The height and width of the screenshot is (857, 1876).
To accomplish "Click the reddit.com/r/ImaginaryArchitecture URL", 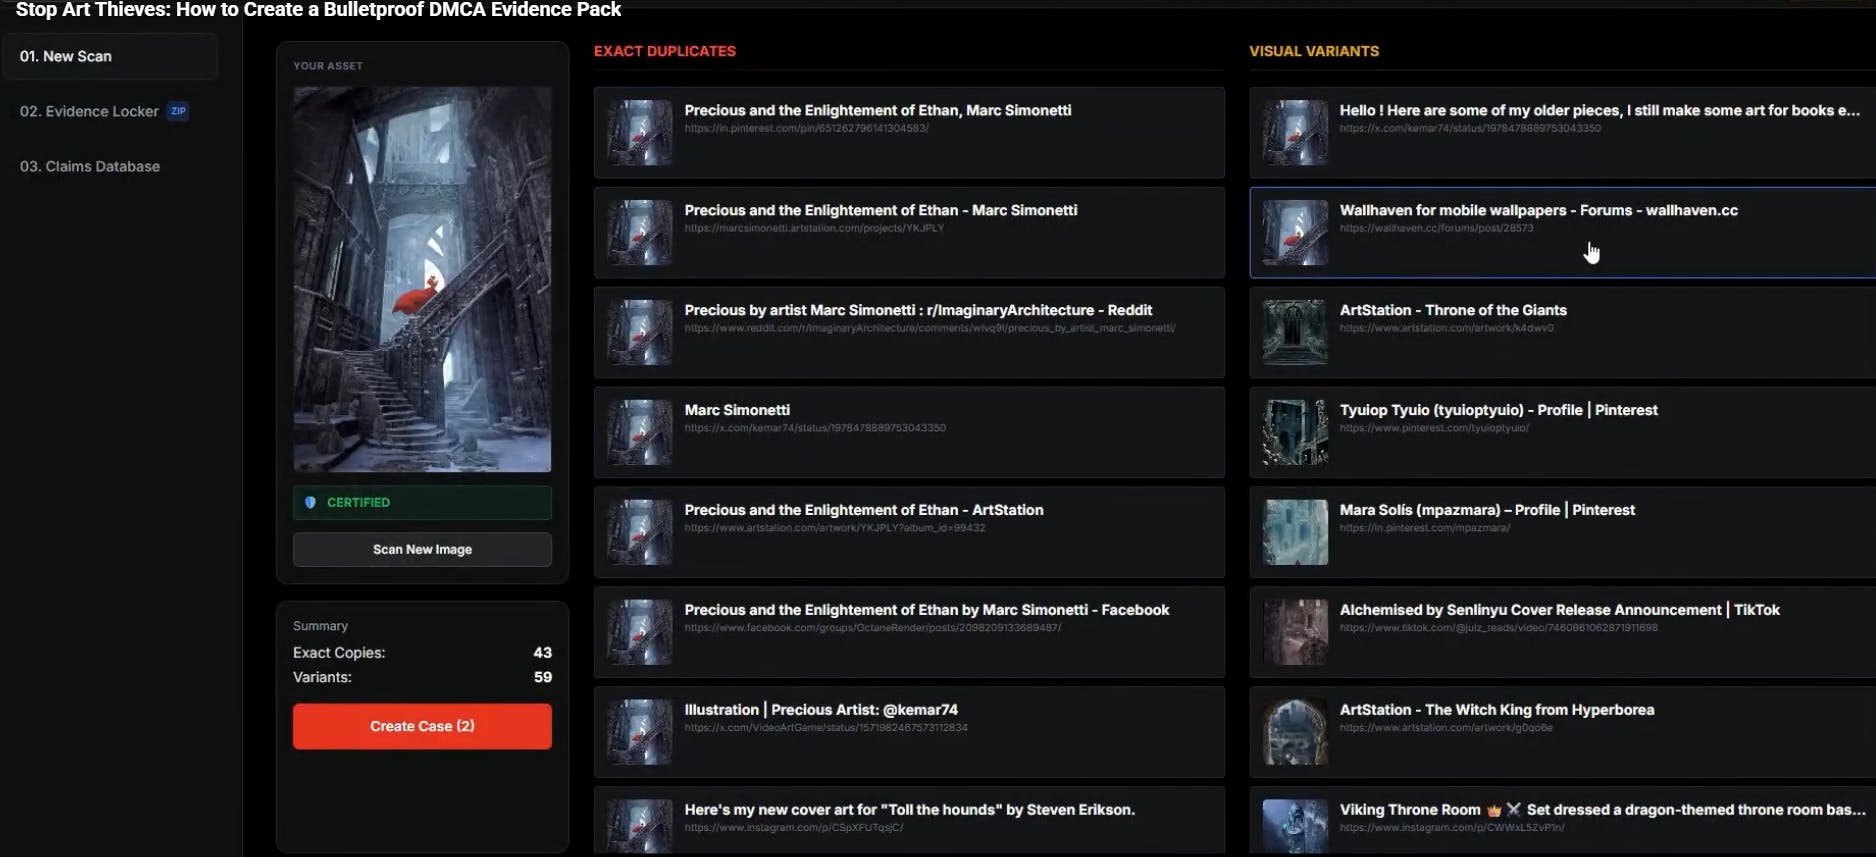I will tap(930, 328).
